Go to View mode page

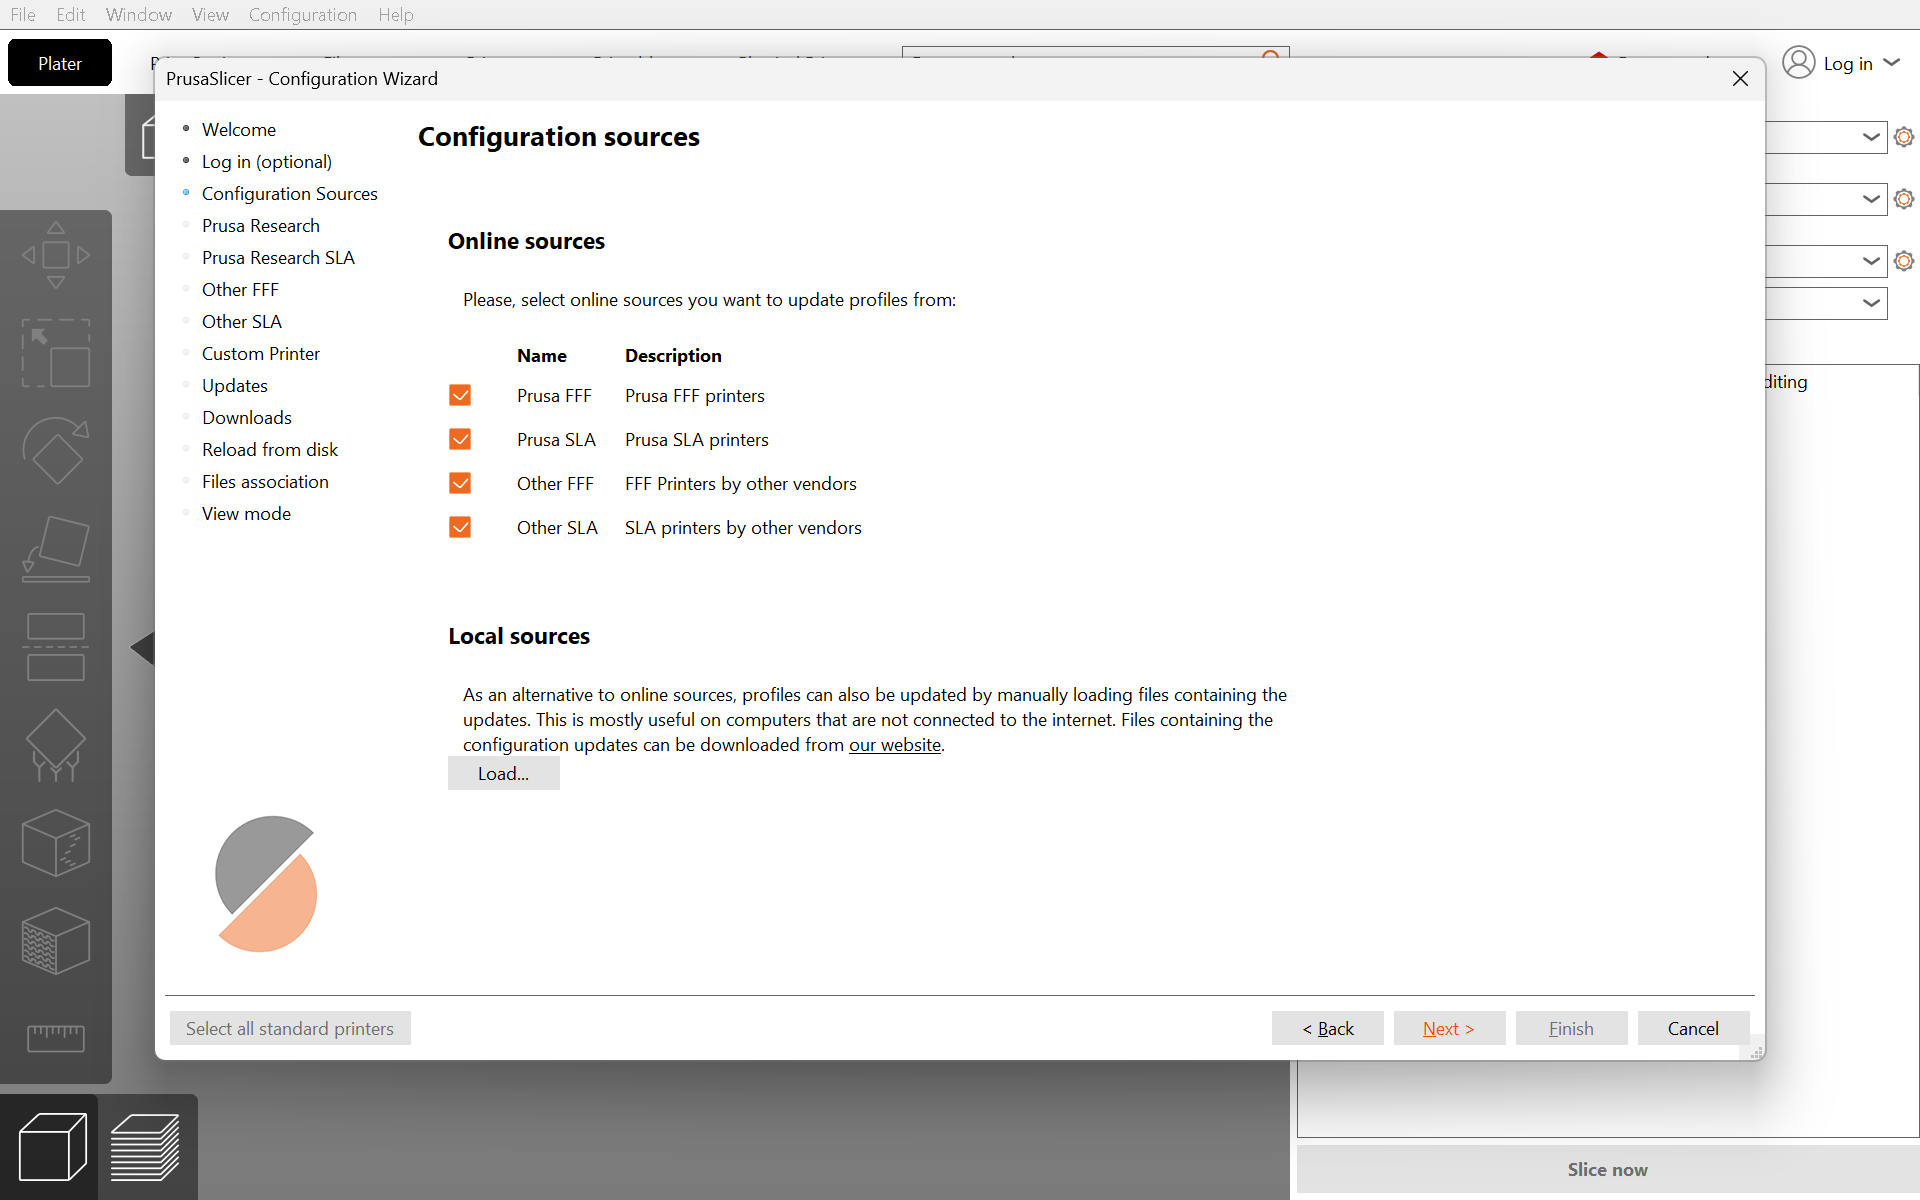(x=246, y=513)
